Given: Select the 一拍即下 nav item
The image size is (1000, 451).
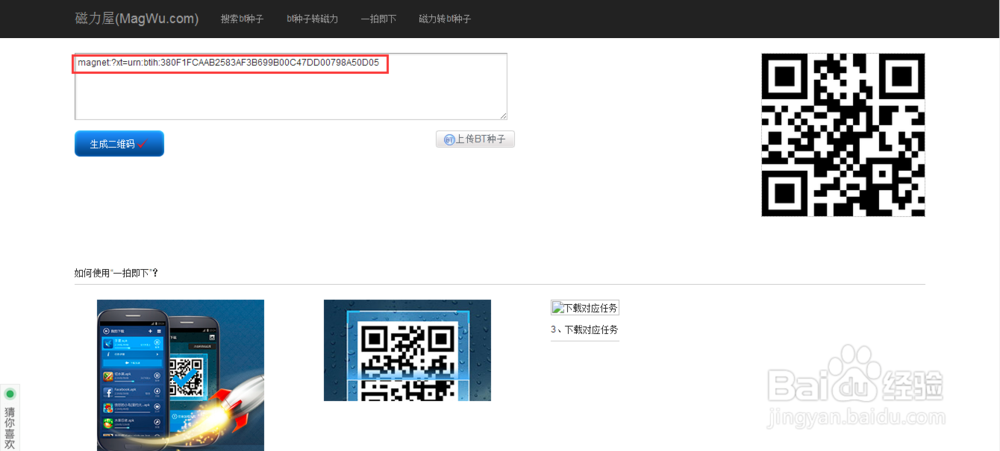Looking at the screenshot, I should pos(378,19).
